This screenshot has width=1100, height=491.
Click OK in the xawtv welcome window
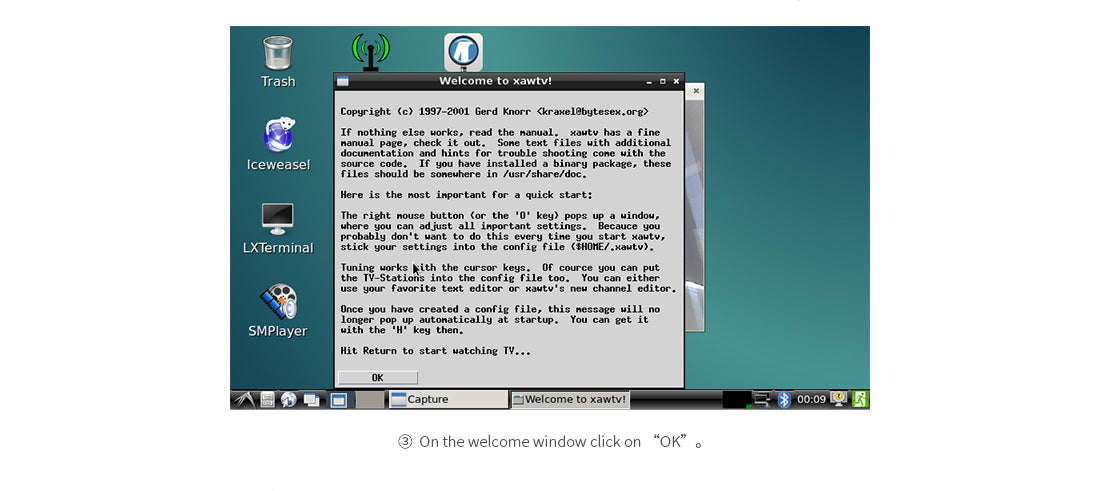[x=377, y=377]
